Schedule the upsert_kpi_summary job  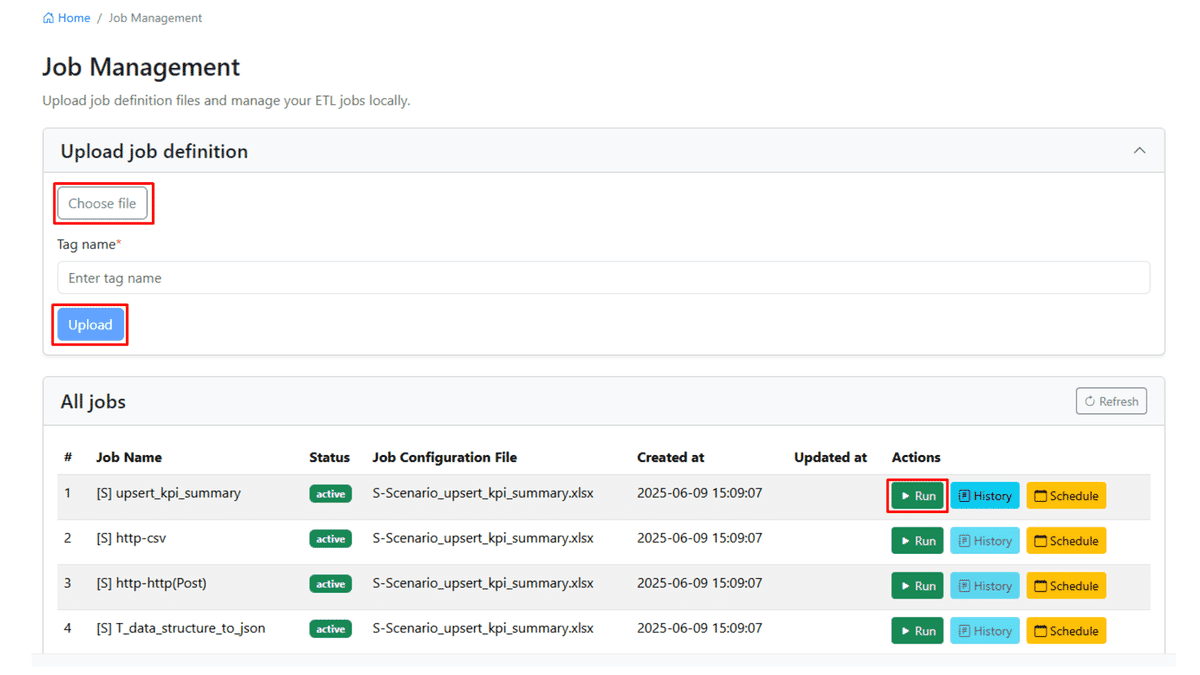coord(1066,496)
